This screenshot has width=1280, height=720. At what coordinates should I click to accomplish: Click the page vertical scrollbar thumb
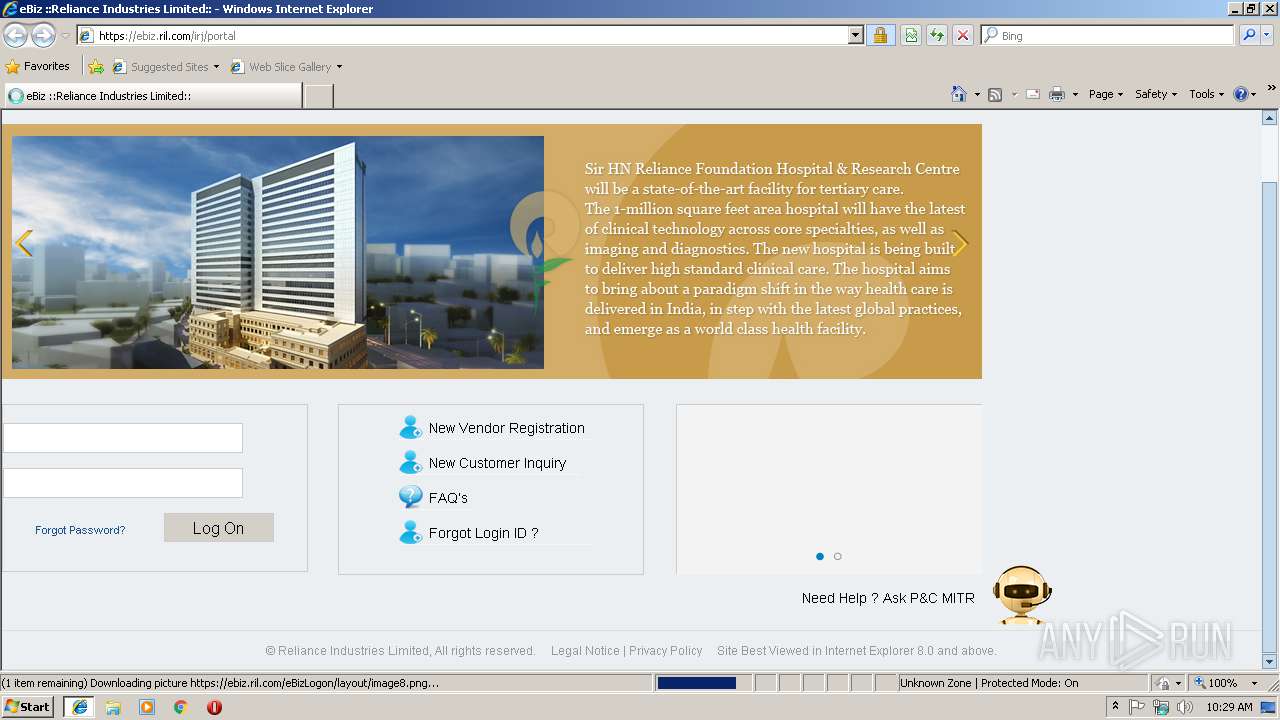1270,416
